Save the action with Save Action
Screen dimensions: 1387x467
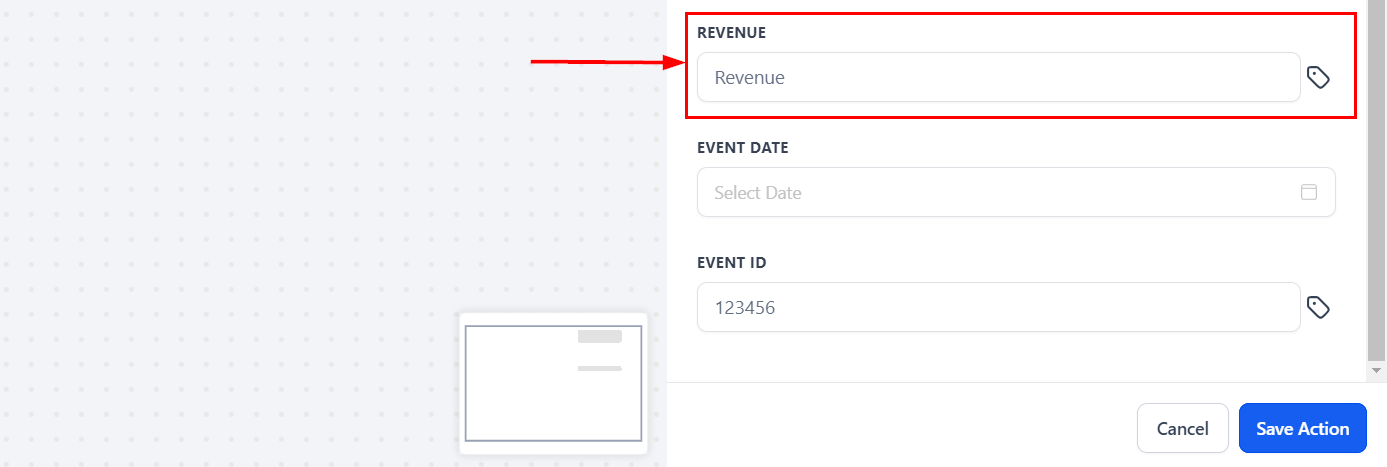tap(1302, 428)
